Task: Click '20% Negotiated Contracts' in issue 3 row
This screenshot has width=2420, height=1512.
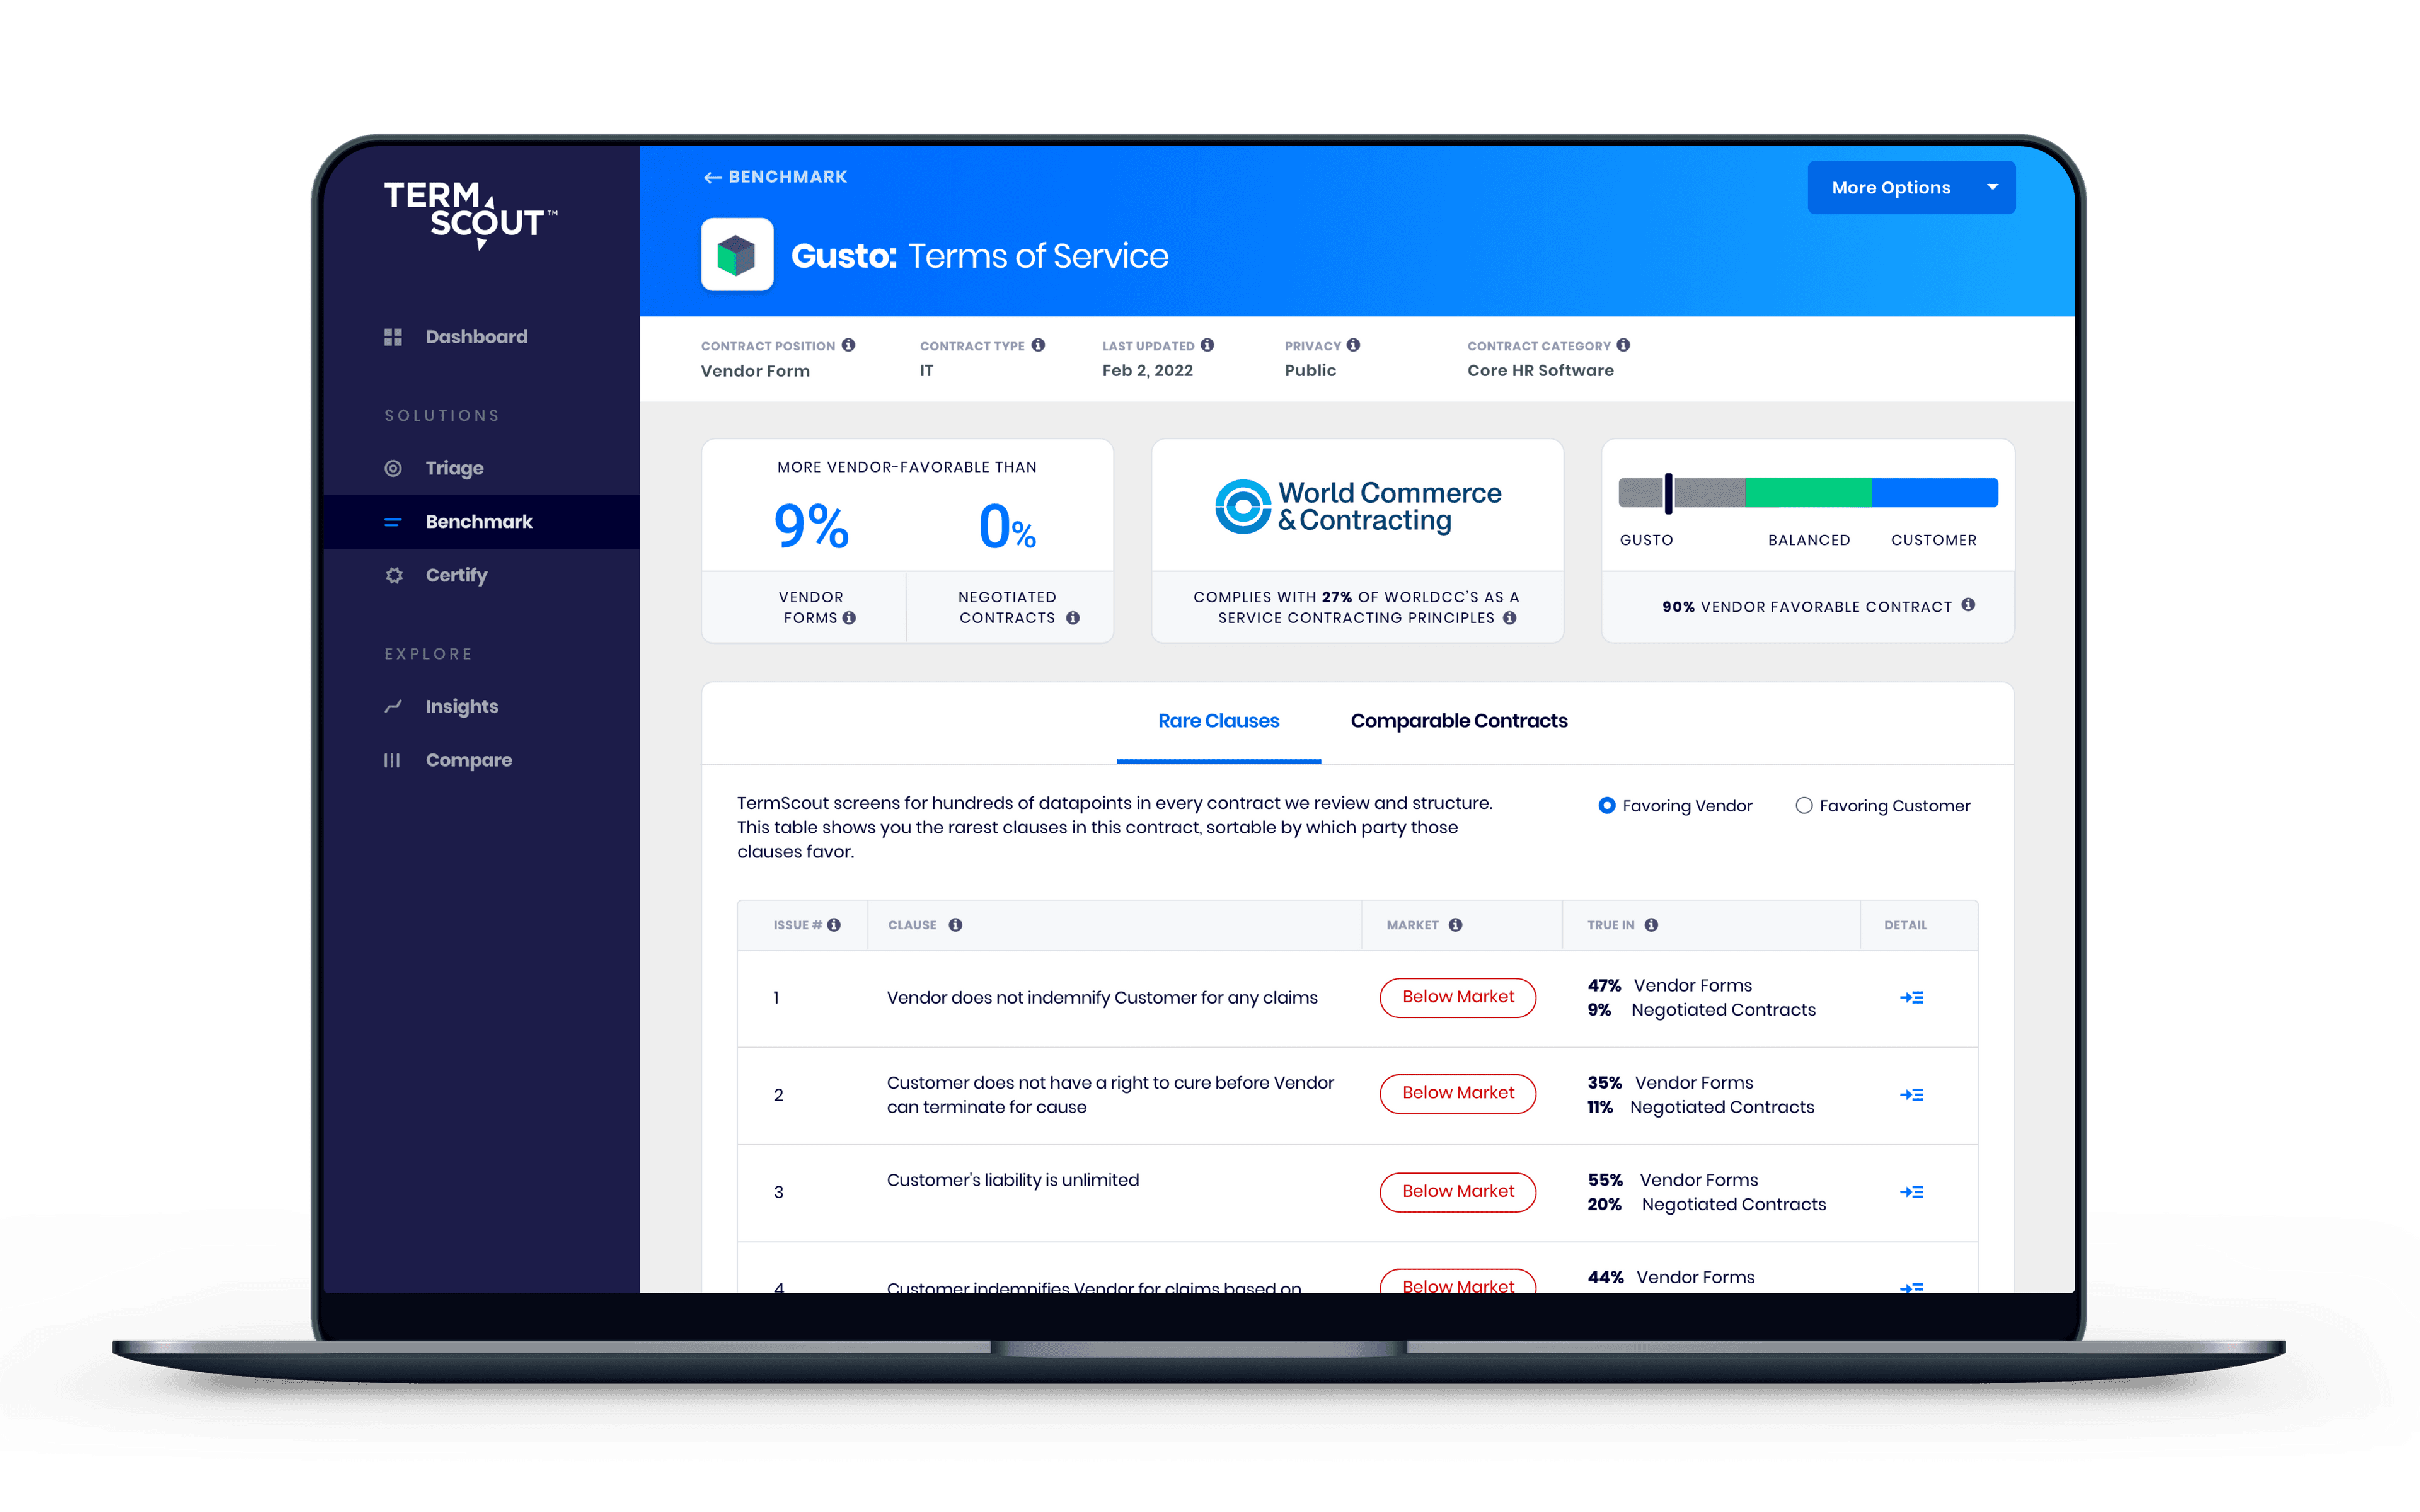Action: [x=1707, y=1205]
